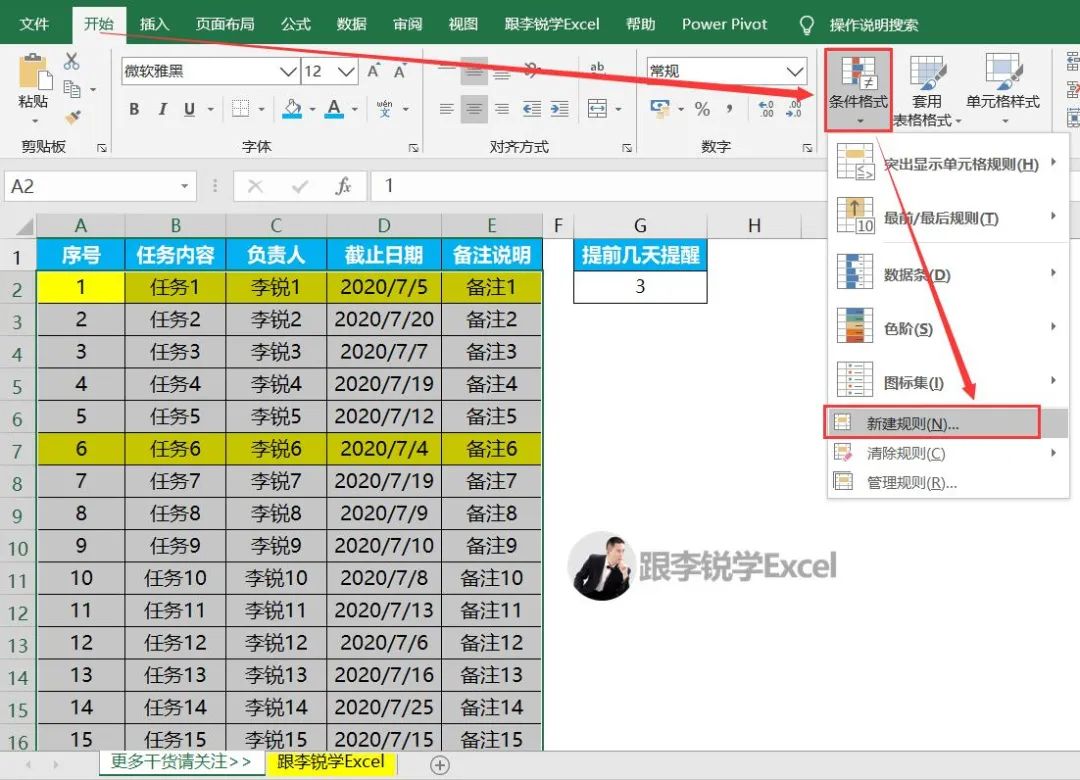Viewport: 1080px width, 780px height.
Task: Increase the indent
Action: pos(560,109)
